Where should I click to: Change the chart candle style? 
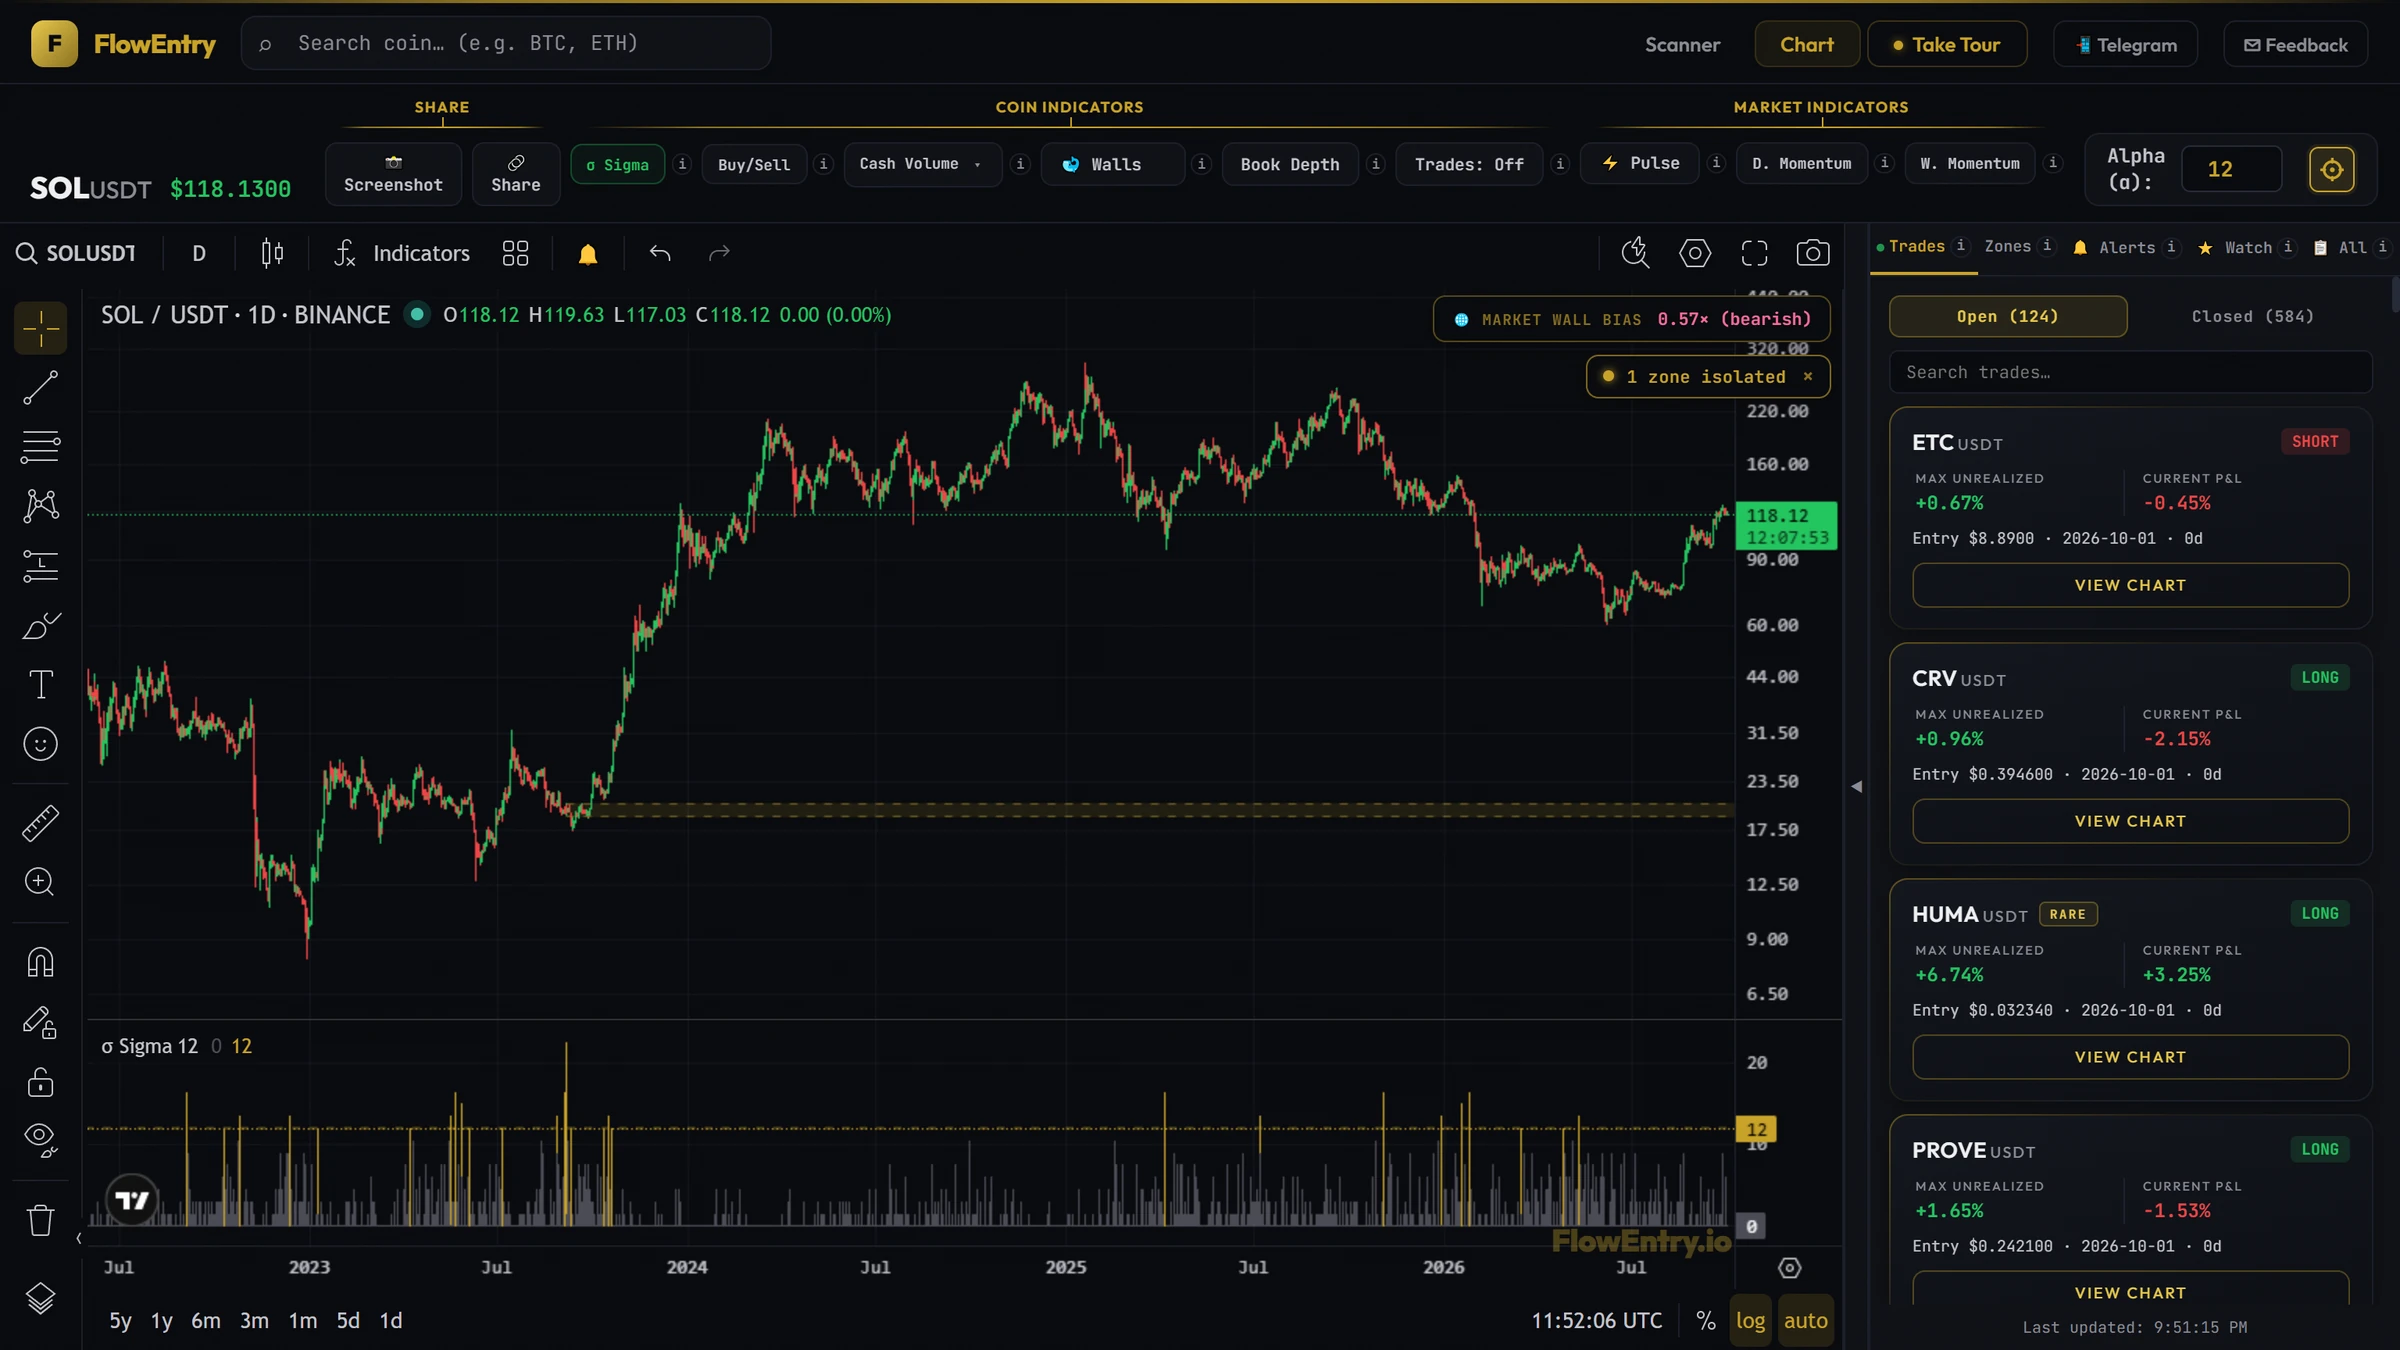pos(272,253)
